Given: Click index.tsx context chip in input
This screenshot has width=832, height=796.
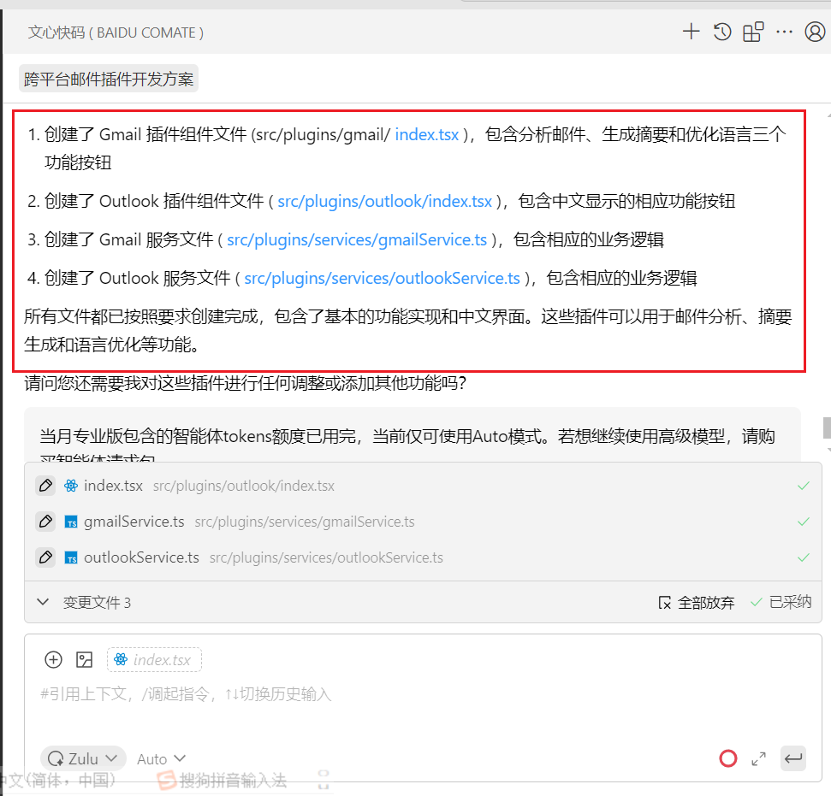Looking at the screenshot, I should click(x=154, y=660).
